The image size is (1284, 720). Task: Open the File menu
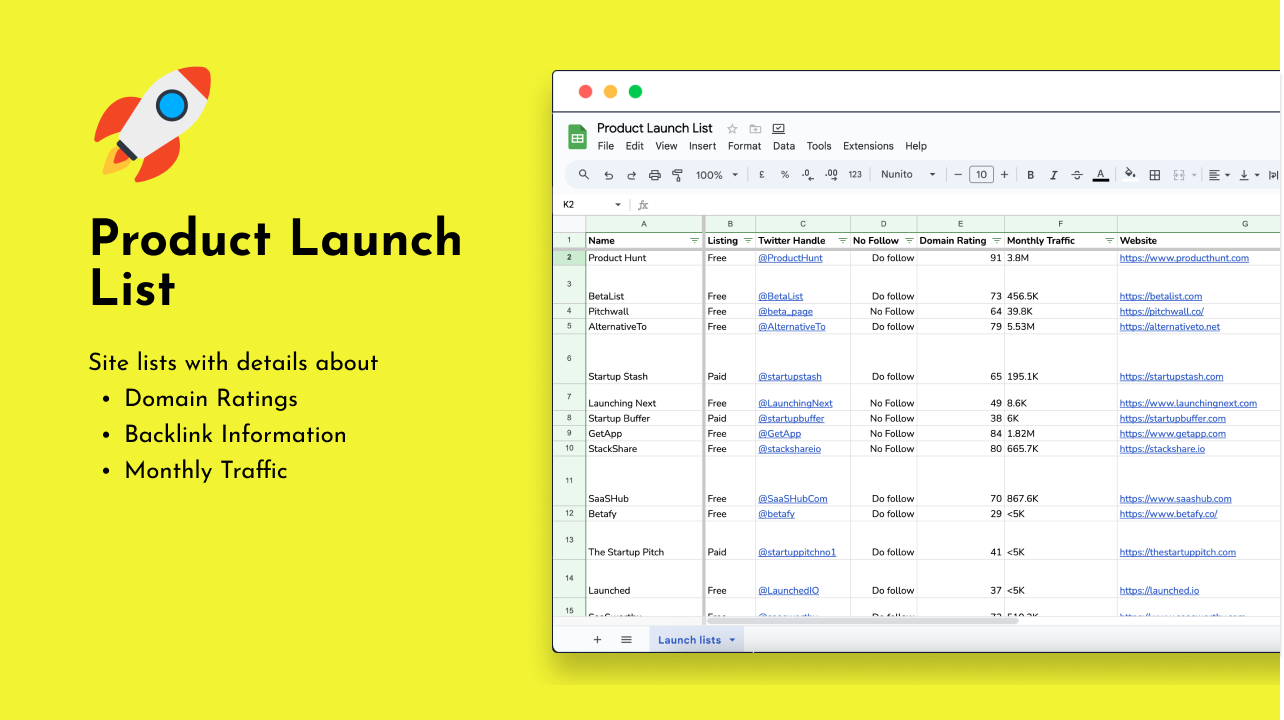point(606,146)
